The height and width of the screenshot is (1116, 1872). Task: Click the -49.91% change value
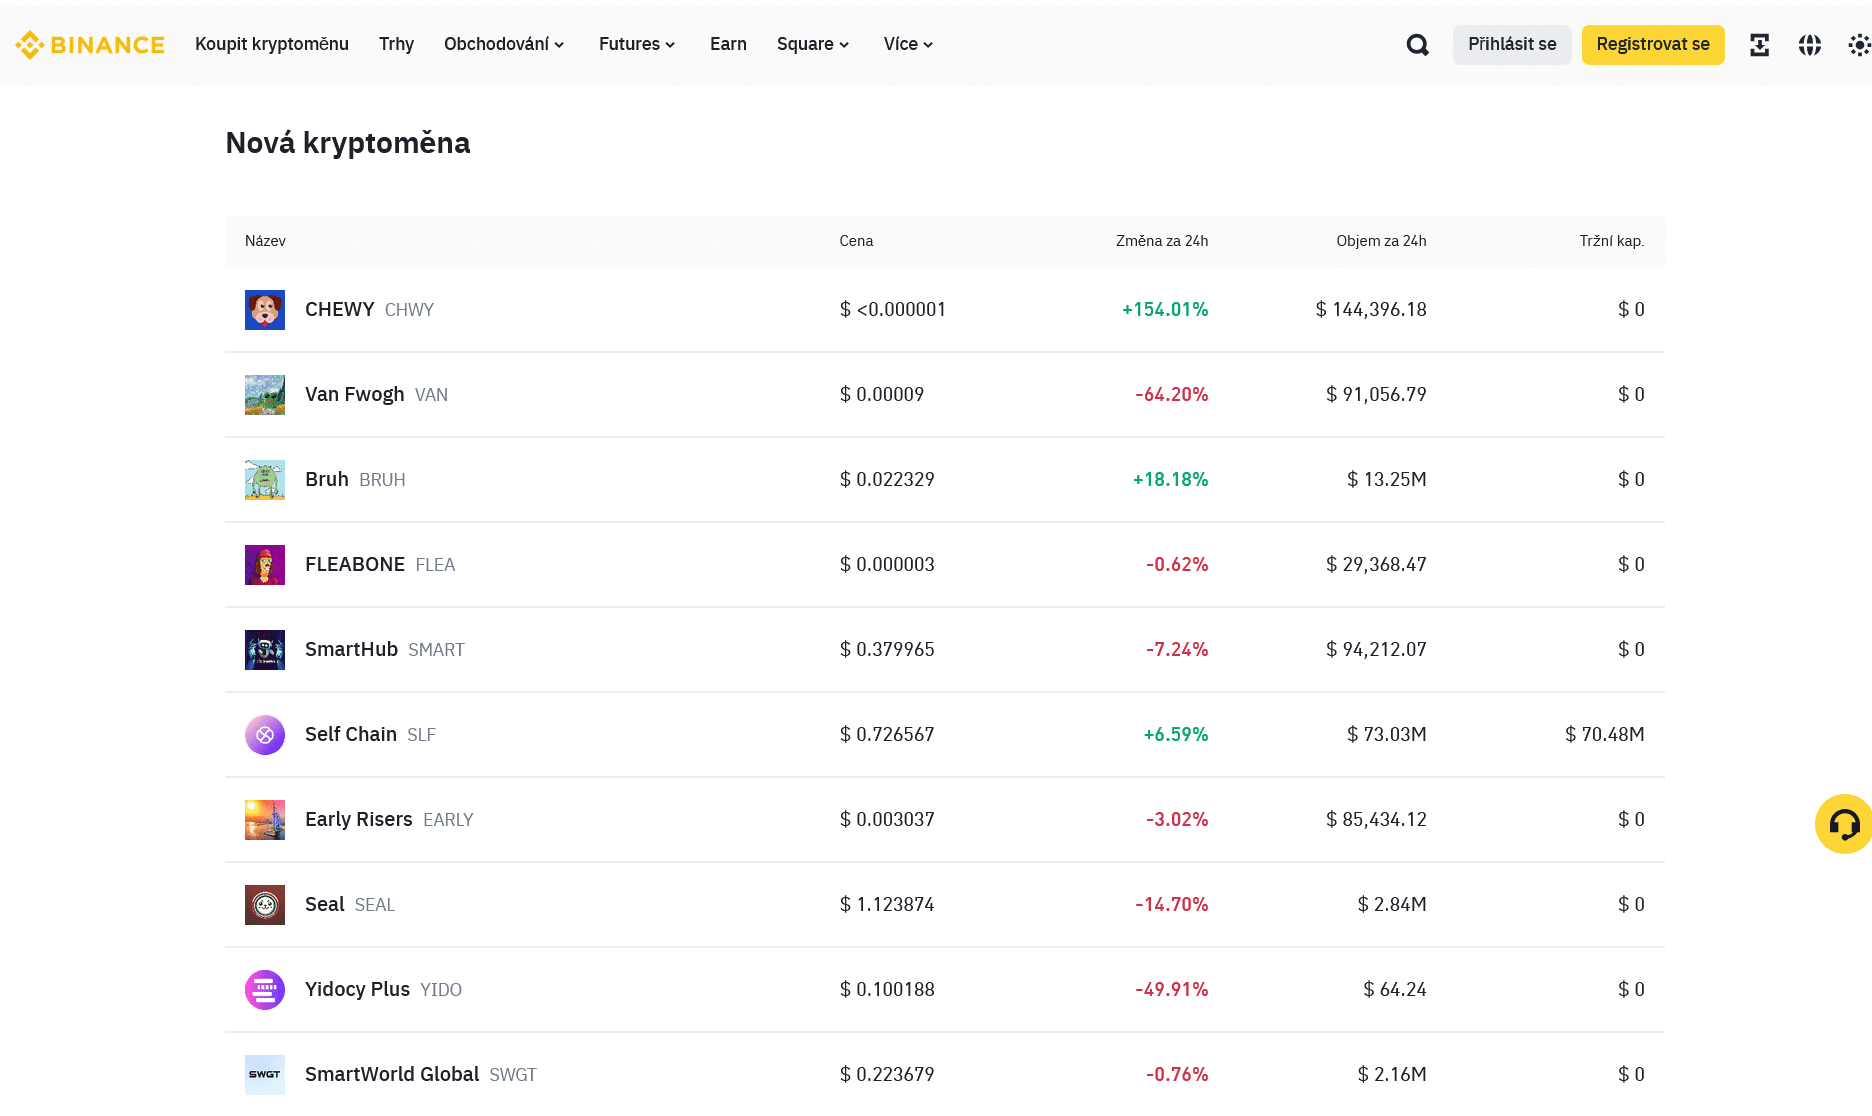(x=1171, y=990)
